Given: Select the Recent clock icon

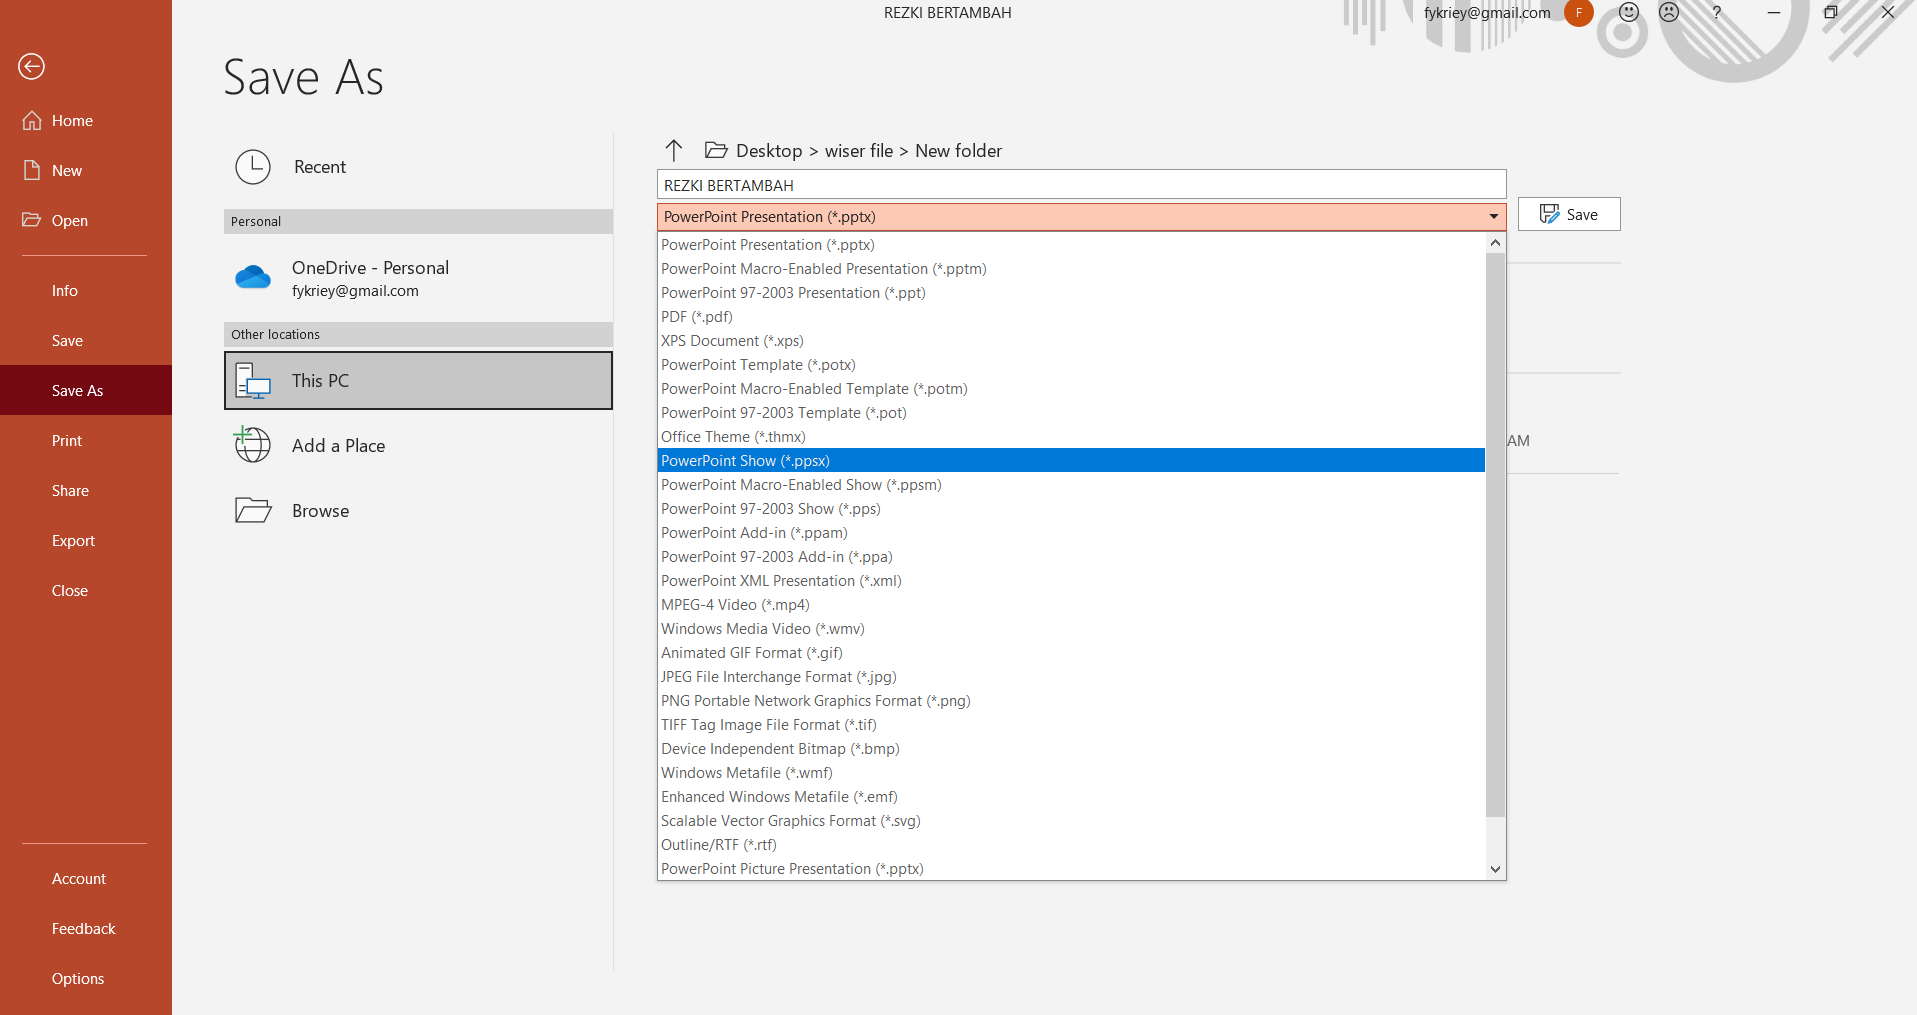Looking at the screenshot, I should [253, 167].
